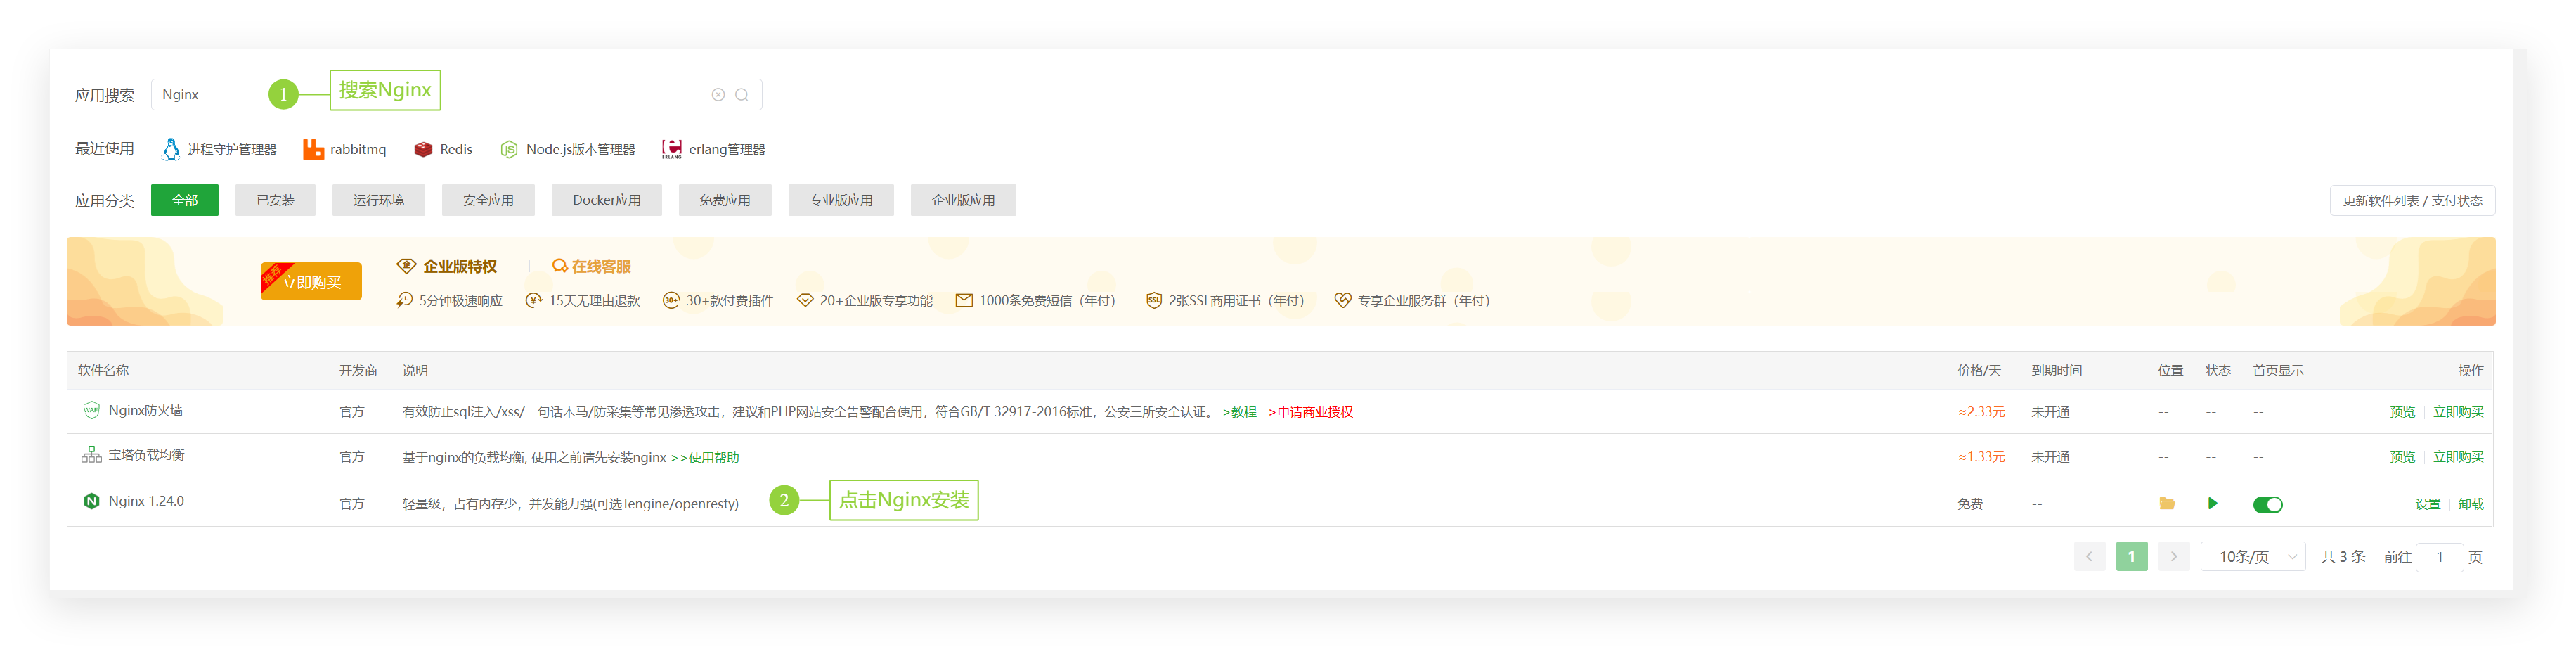Screen dimensions: 2576x647
Task: Open the Nginx install folder icon
Action: click(x=2166, y=504)
